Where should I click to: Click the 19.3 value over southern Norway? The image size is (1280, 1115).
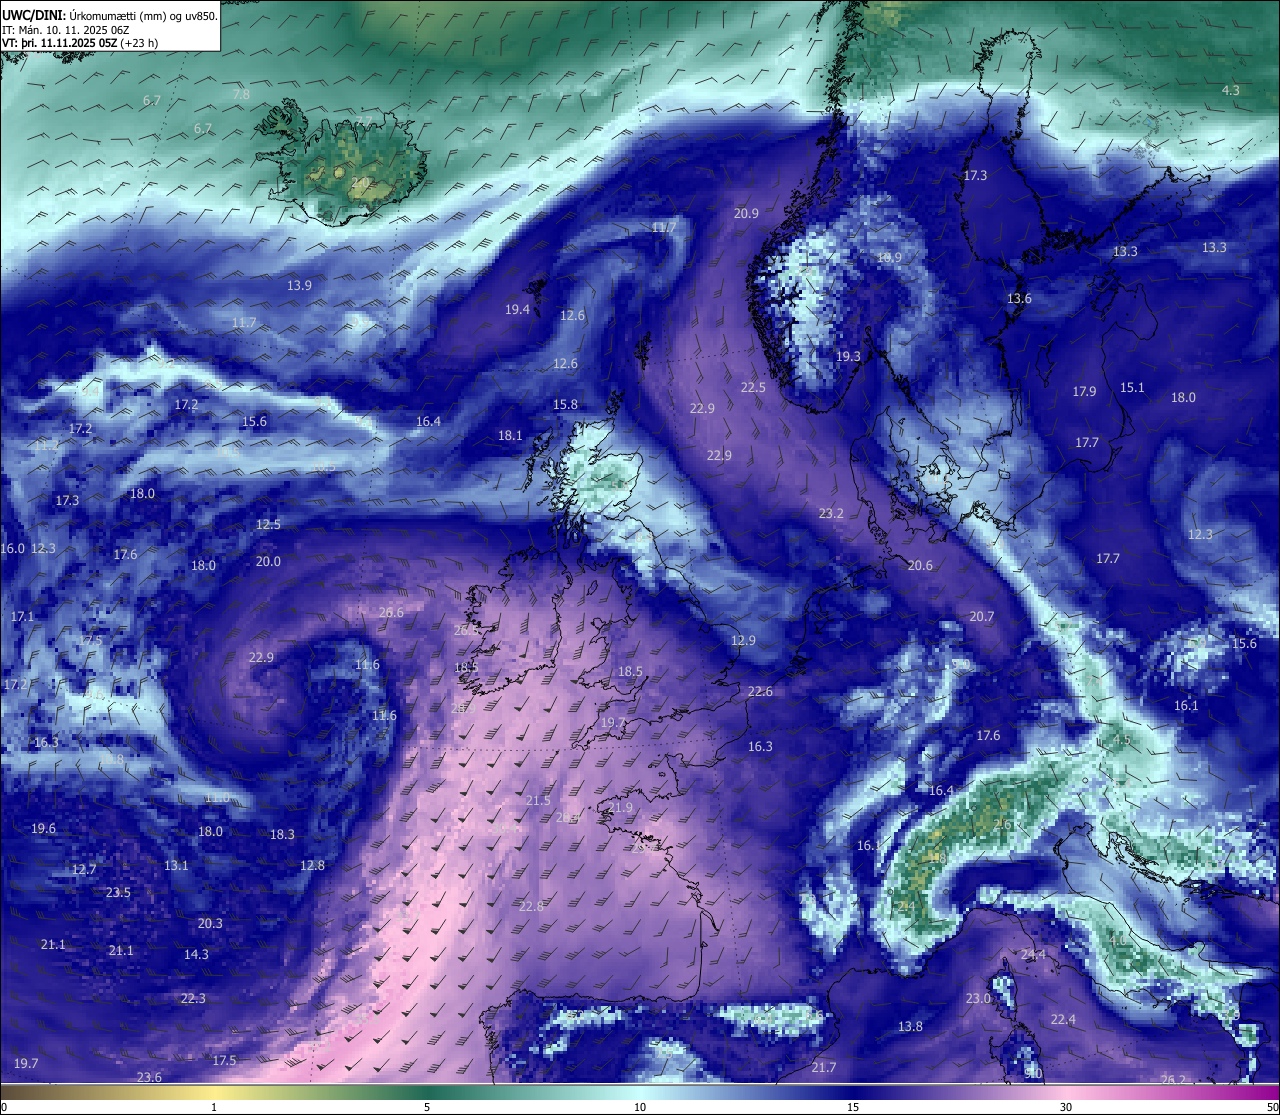click(x=848, y=356)
